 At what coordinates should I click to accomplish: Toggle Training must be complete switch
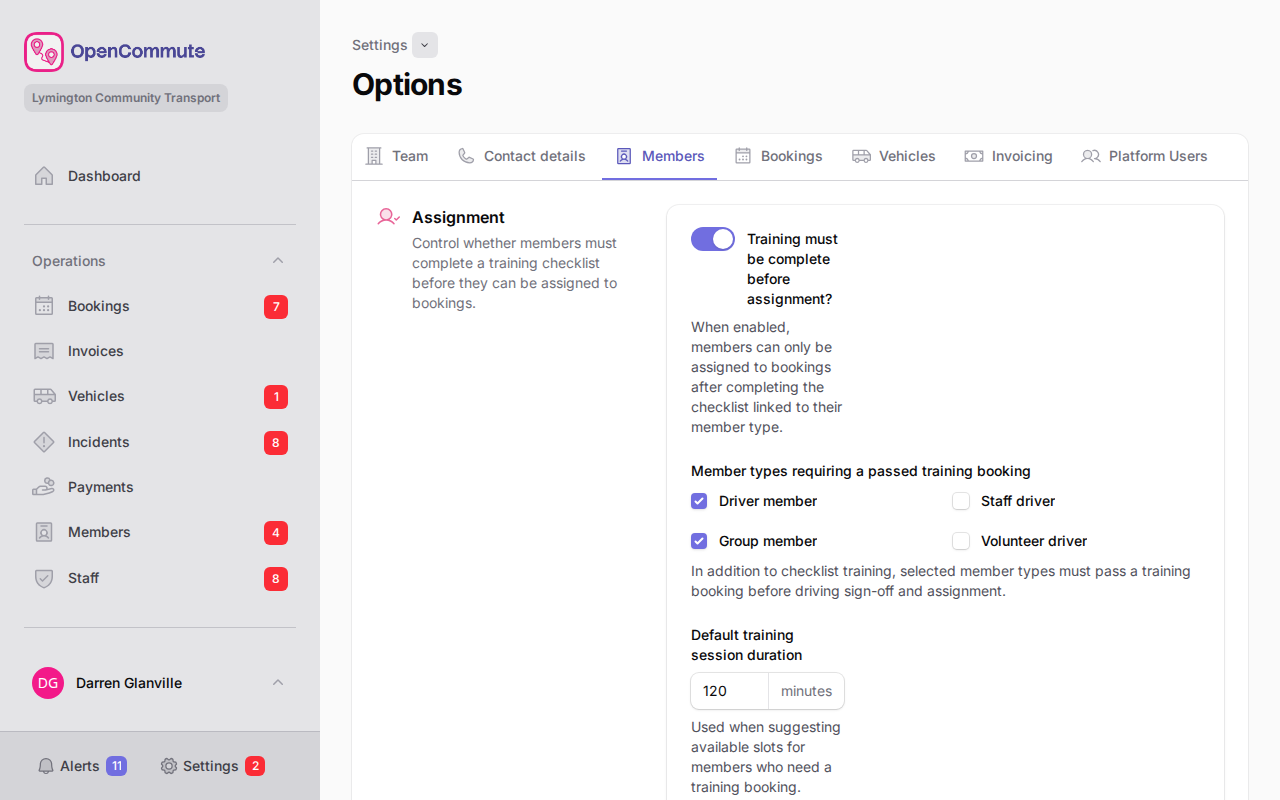(713, 239)
